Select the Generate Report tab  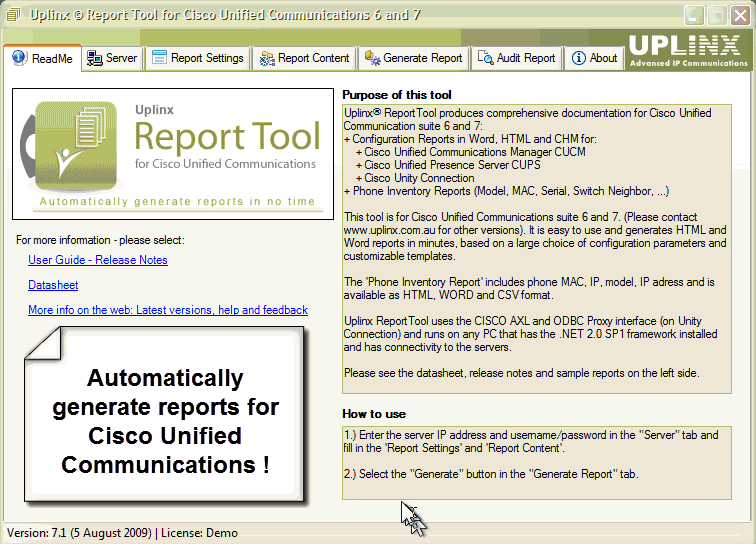pyautogui.click(x=413, y=58)
